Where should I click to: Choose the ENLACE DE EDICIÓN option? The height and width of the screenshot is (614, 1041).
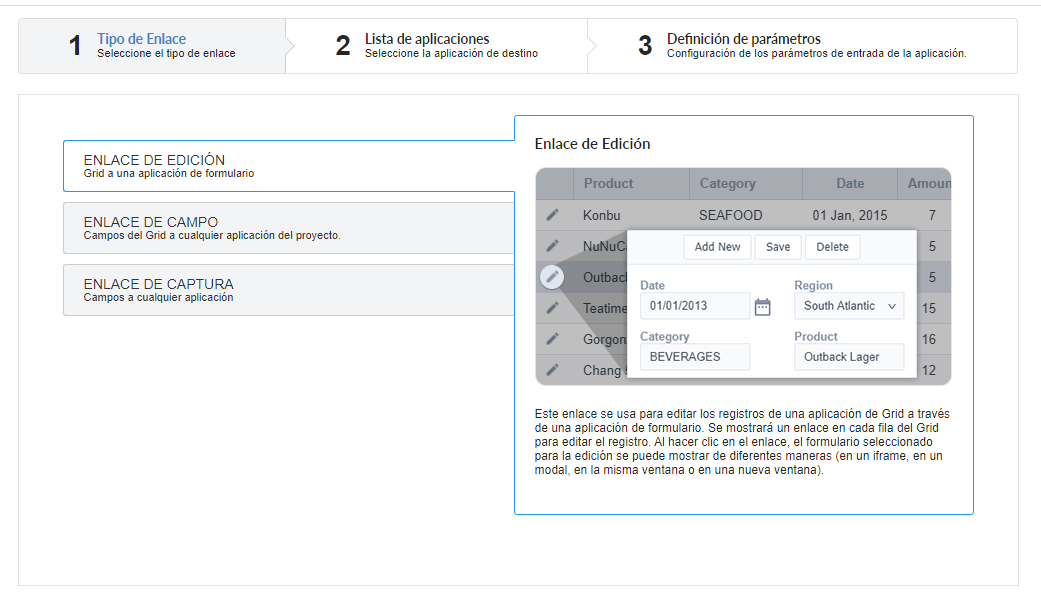coord(289,166)
